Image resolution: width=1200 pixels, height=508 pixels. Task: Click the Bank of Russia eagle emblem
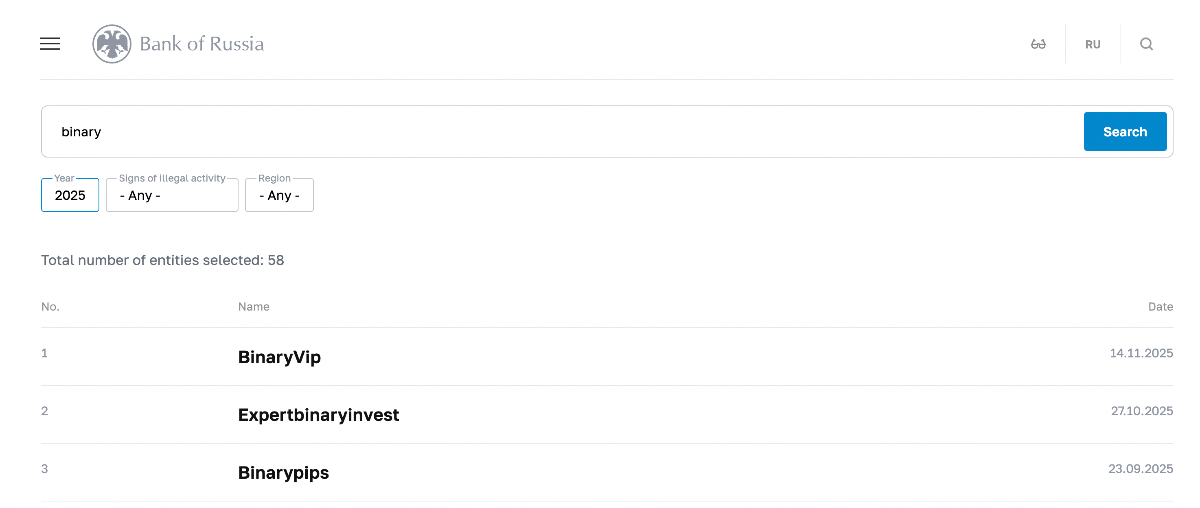pos(112,44)
